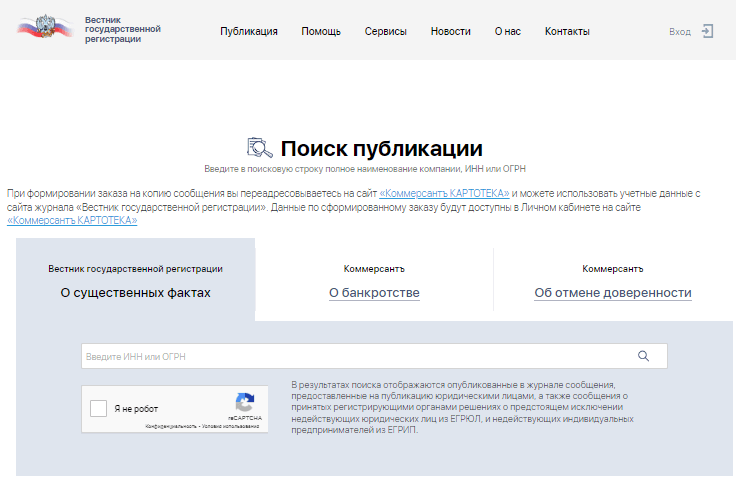The height and width of the screenshot is (480, 736).
Task: Follow the first «Коммерсантъ КАРТОТЕКА» link in the paragraph
Action: click(x=444, y=193)
